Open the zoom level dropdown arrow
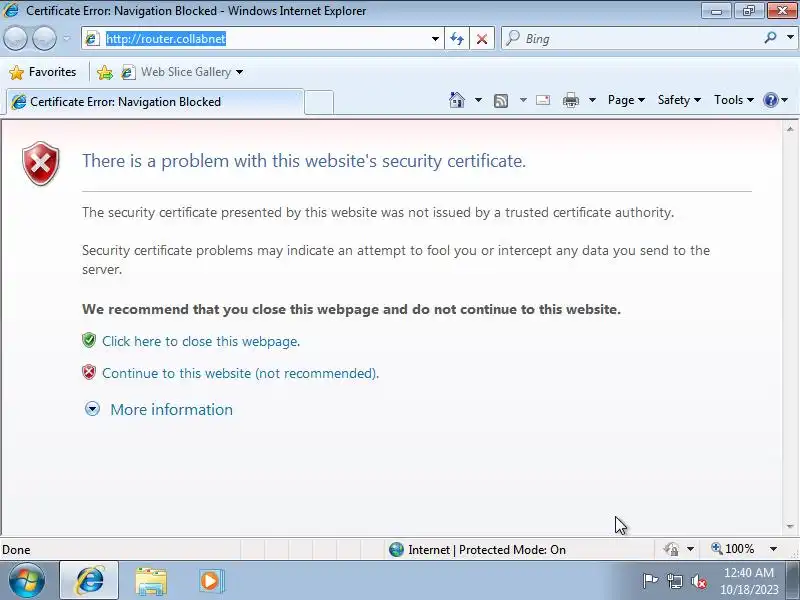This screenshot has width=800, height=600. pyautogui.click(x=773, y=549)
